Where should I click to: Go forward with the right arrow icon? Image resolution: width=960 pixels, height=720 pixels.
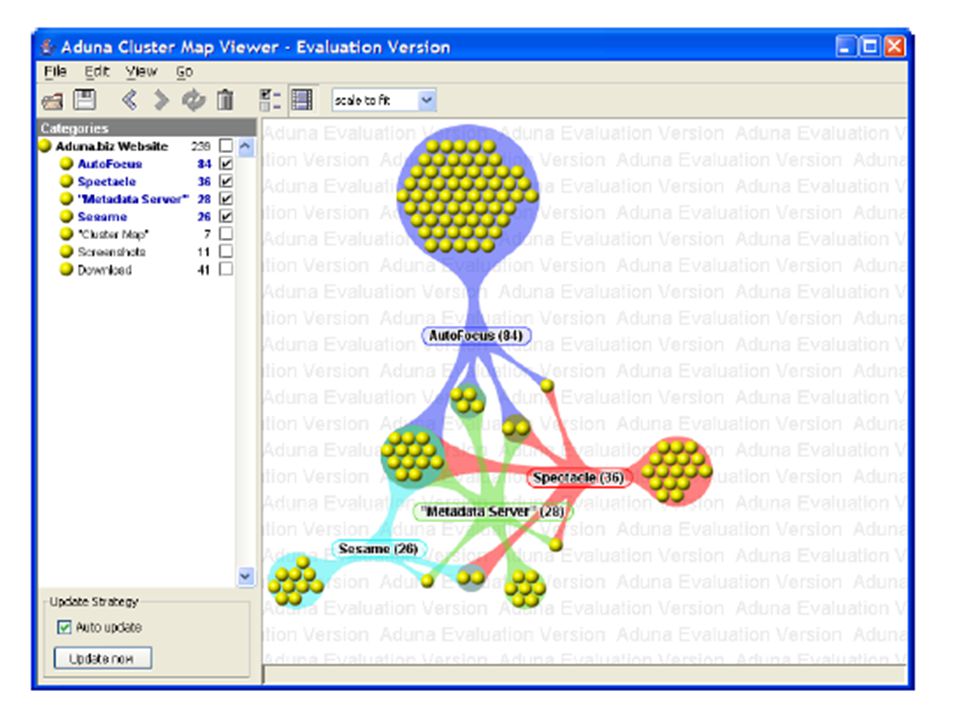[x=161, y=99]
